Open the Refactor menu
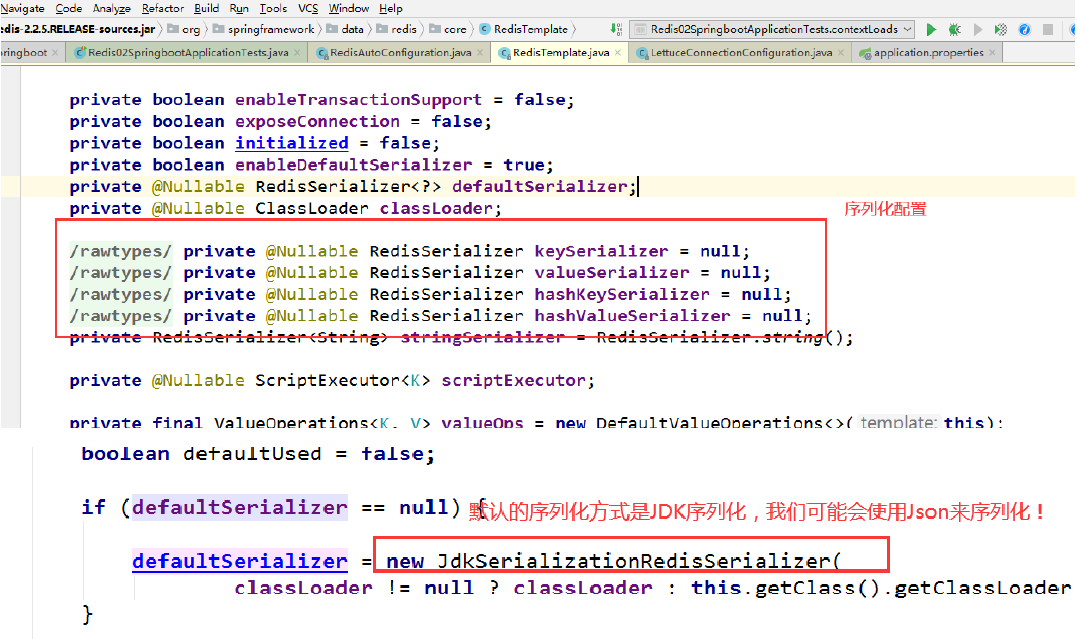The width and height of the screenshot is (1077, 639). (163, 8)
